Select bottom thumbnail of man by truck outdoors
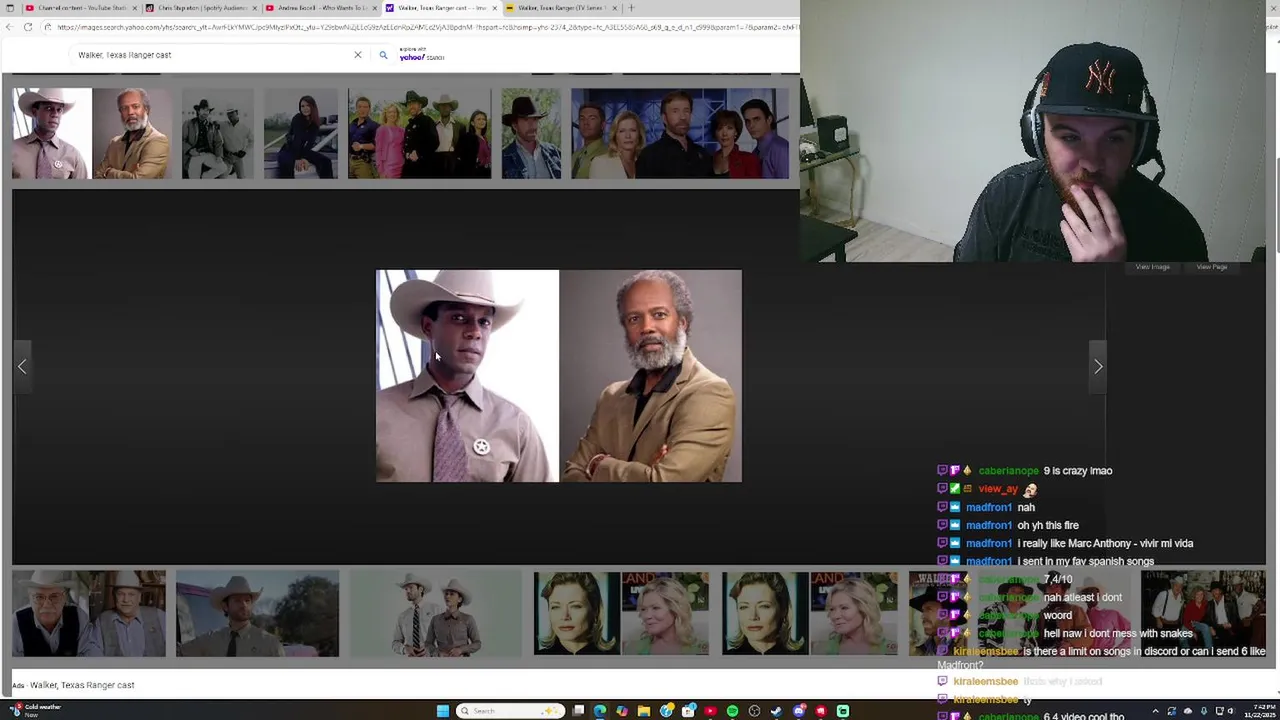Image resolution: width=1280 pixels, height=720 pixels. (257, 614)
